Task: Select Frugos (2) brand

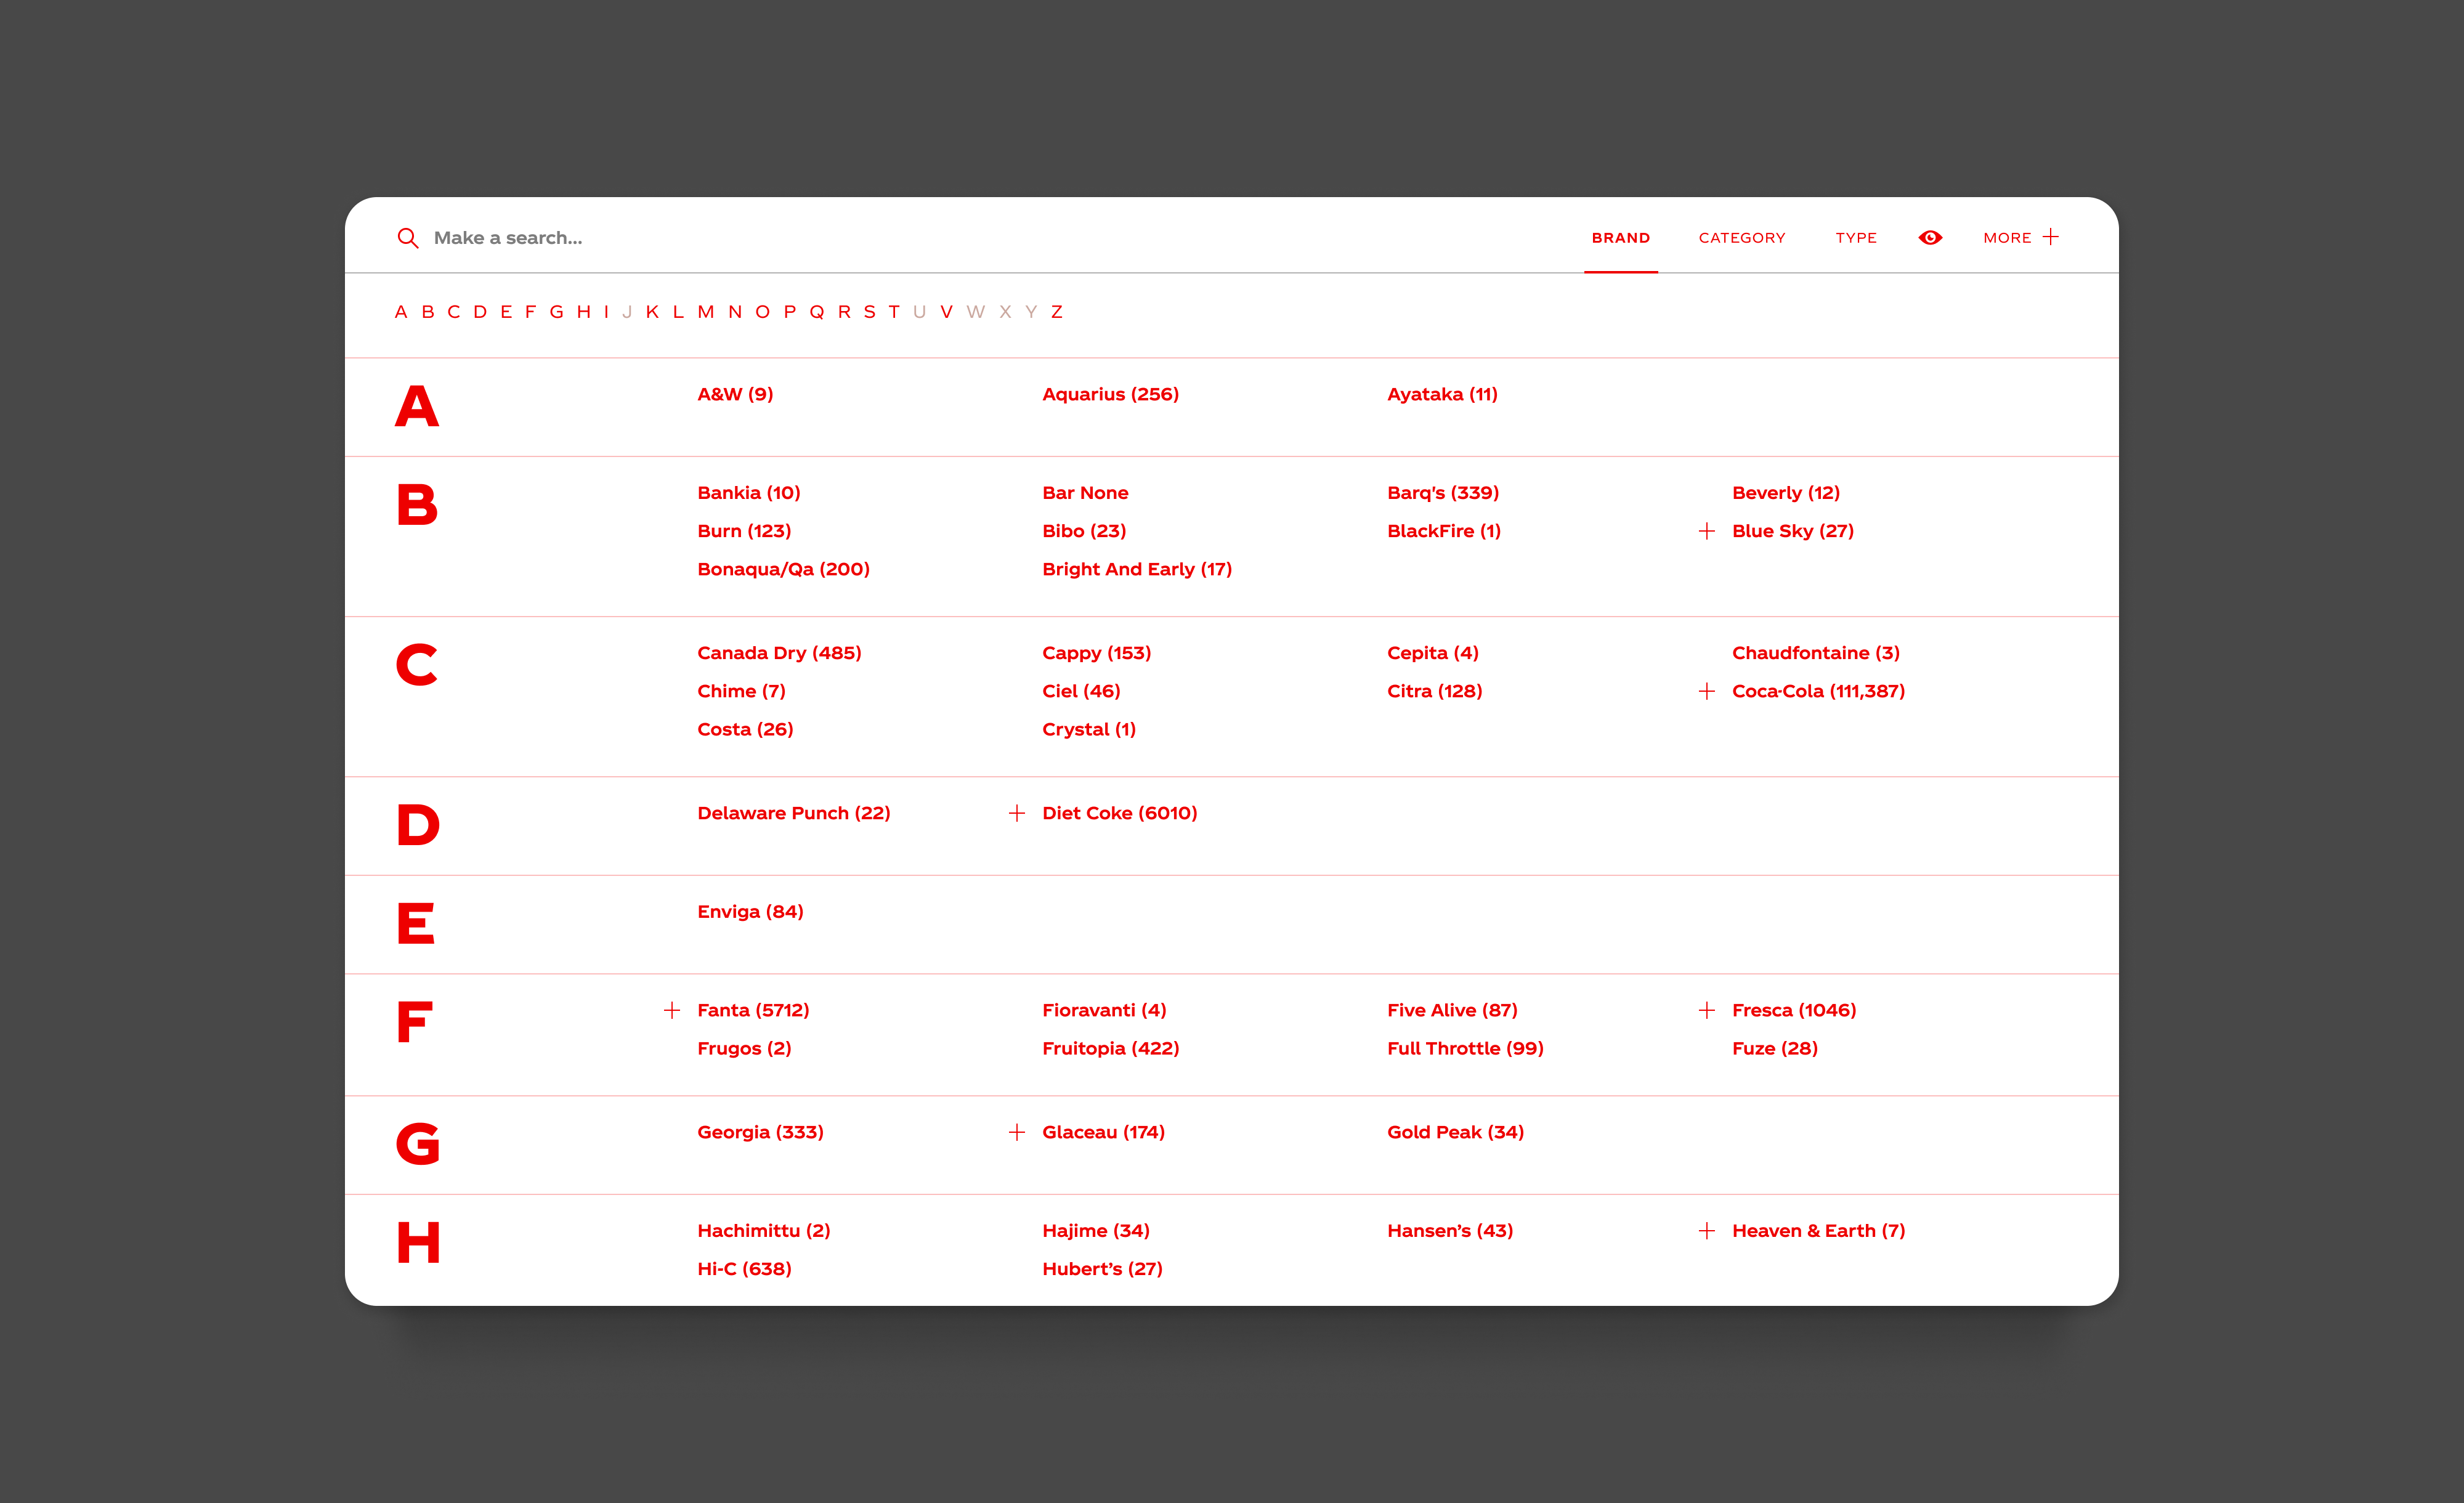Action: [x=744, y=1048]
